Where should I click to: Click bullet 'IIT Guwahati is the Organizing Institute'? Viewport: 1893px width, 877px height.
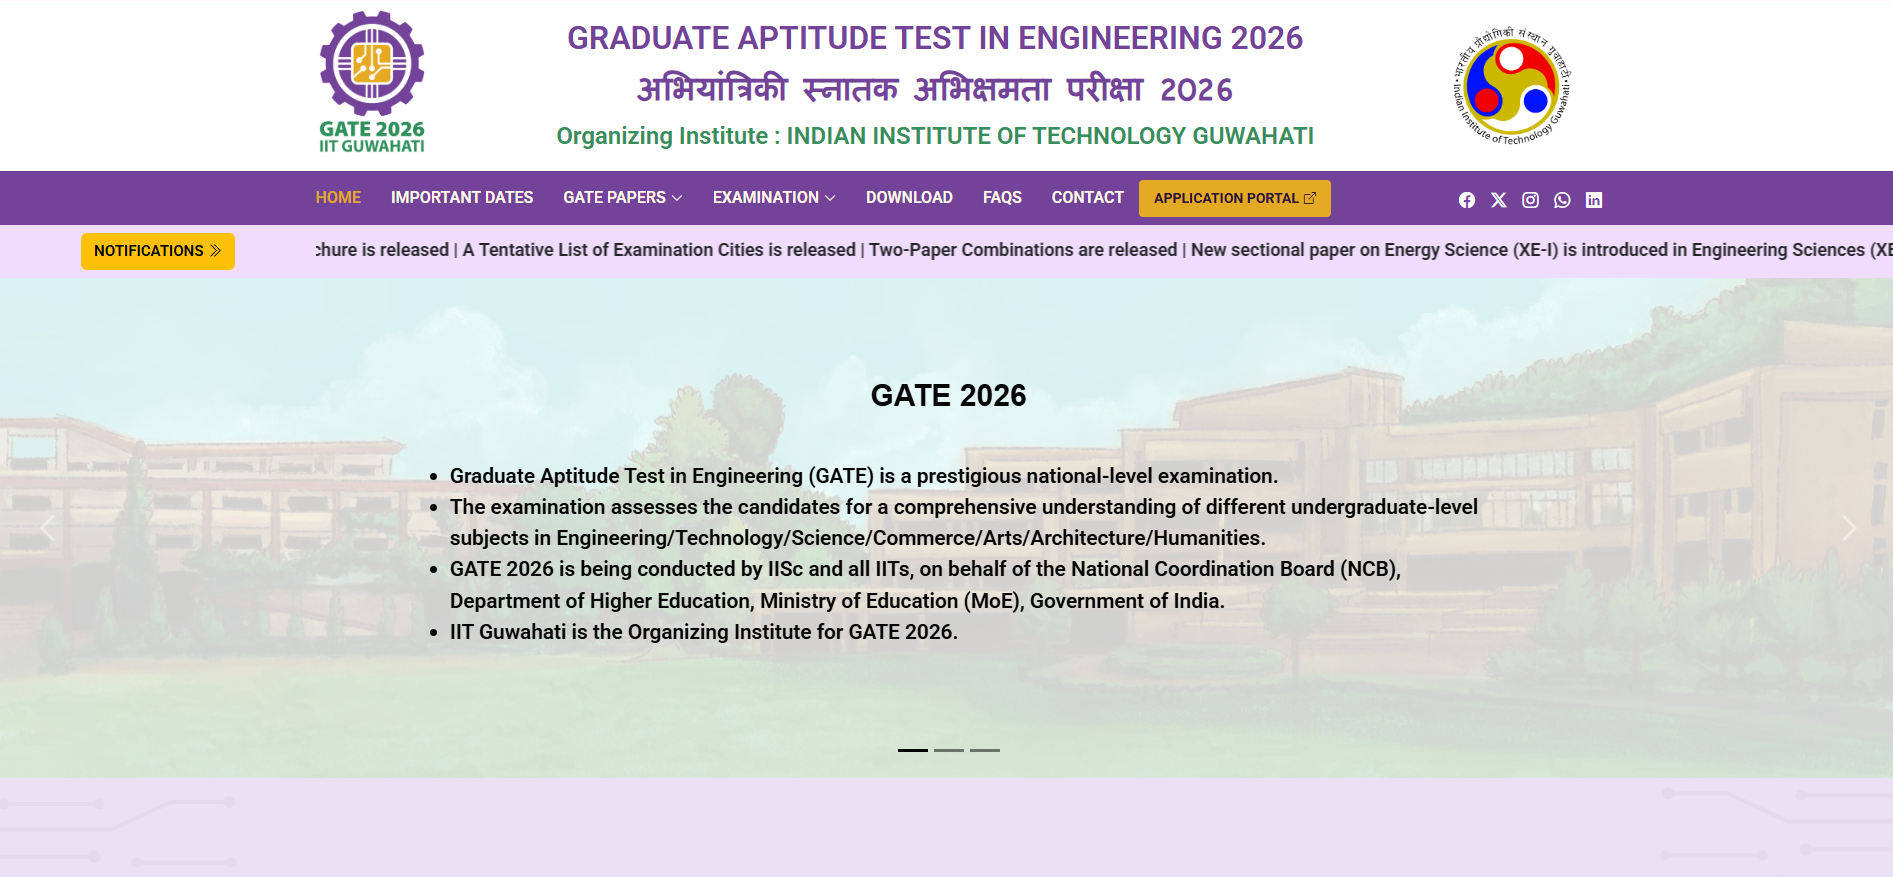[704, 632]
